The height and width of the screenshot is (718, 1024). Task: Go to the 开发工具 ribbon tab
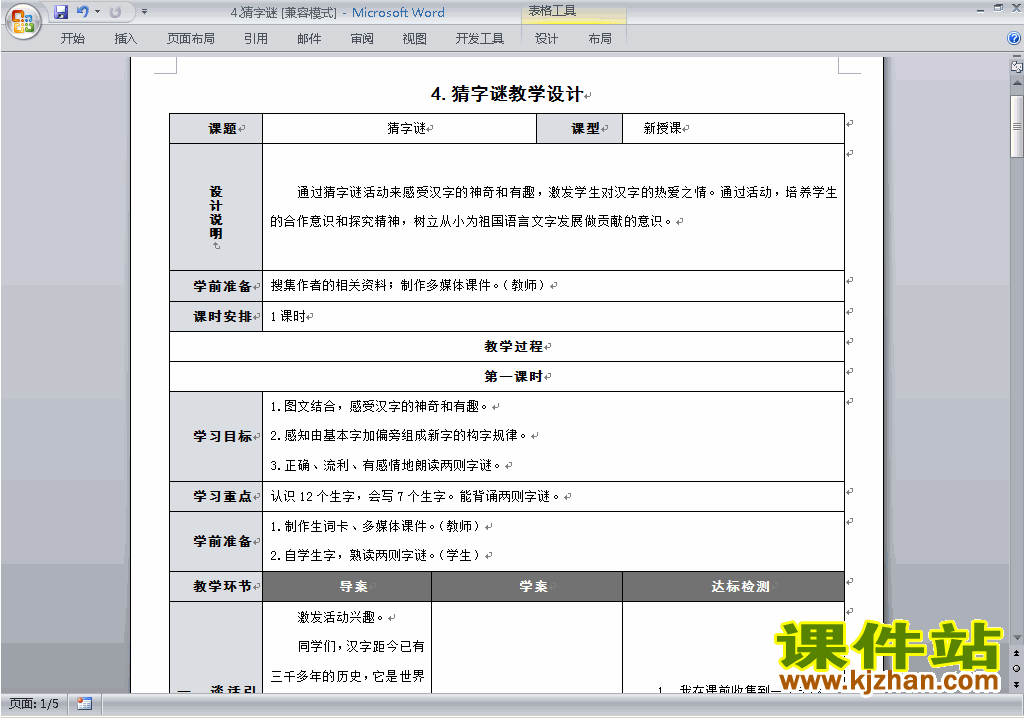click(479, 39)
